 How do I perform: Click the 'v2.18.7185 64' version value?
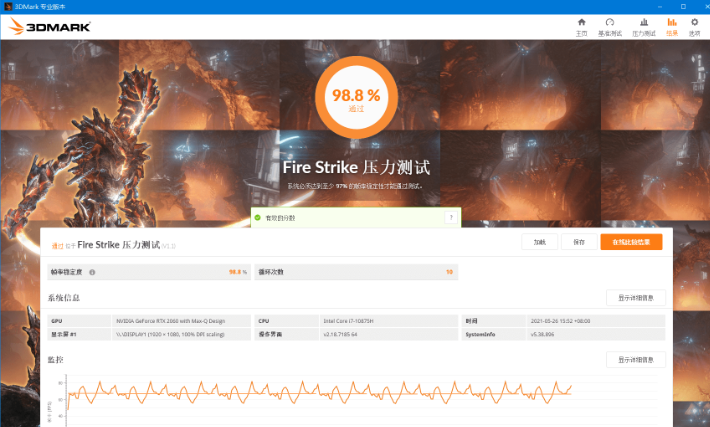pos(340,334)
